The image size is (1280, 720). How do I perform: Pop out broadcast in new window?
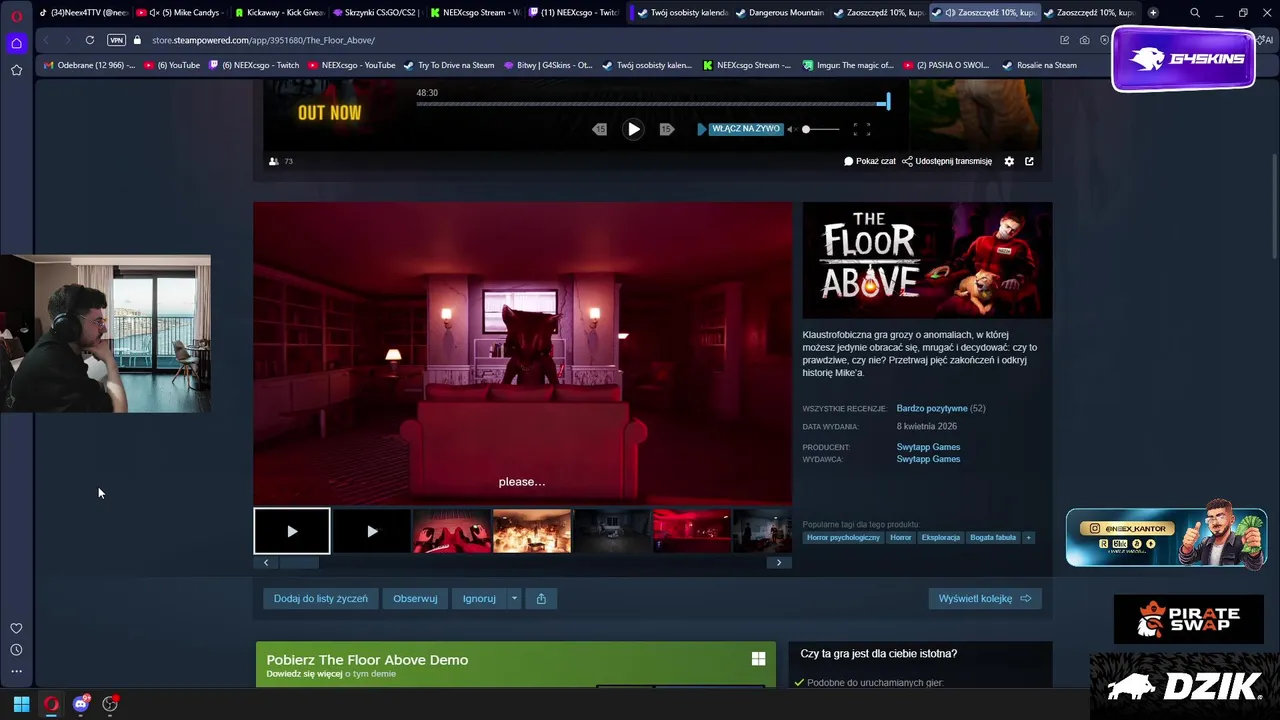(1029, 161)
